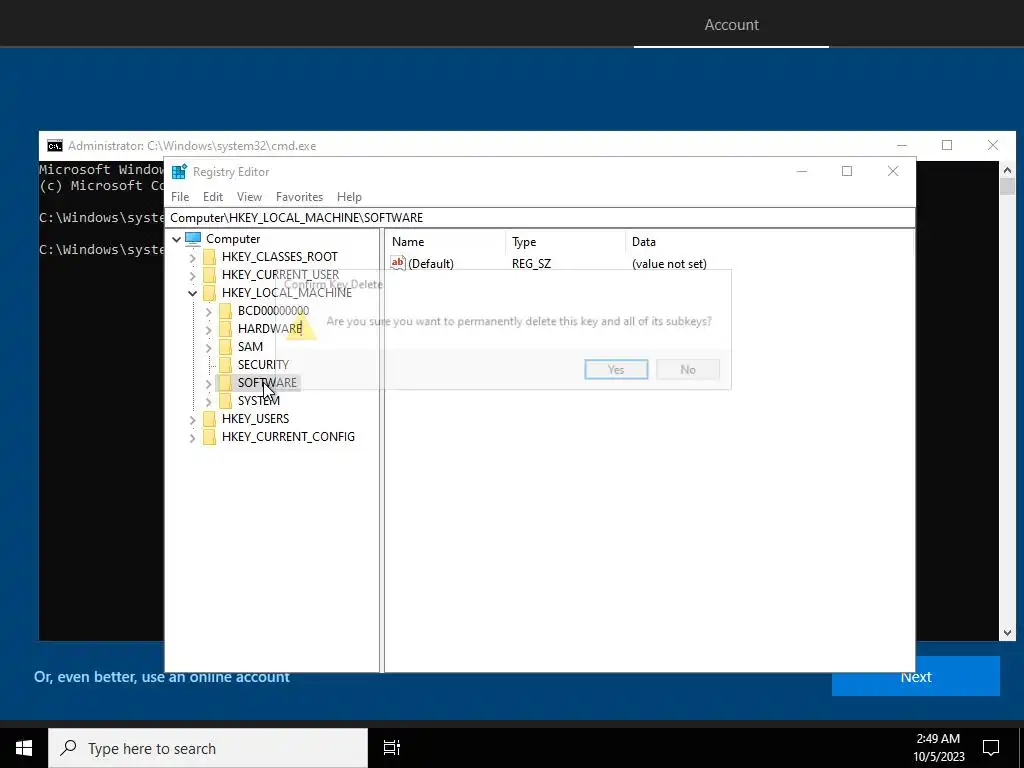Click the cmd.exe window title icon
The height and width of the screenshot is (768, 1024).
(55, 146)
